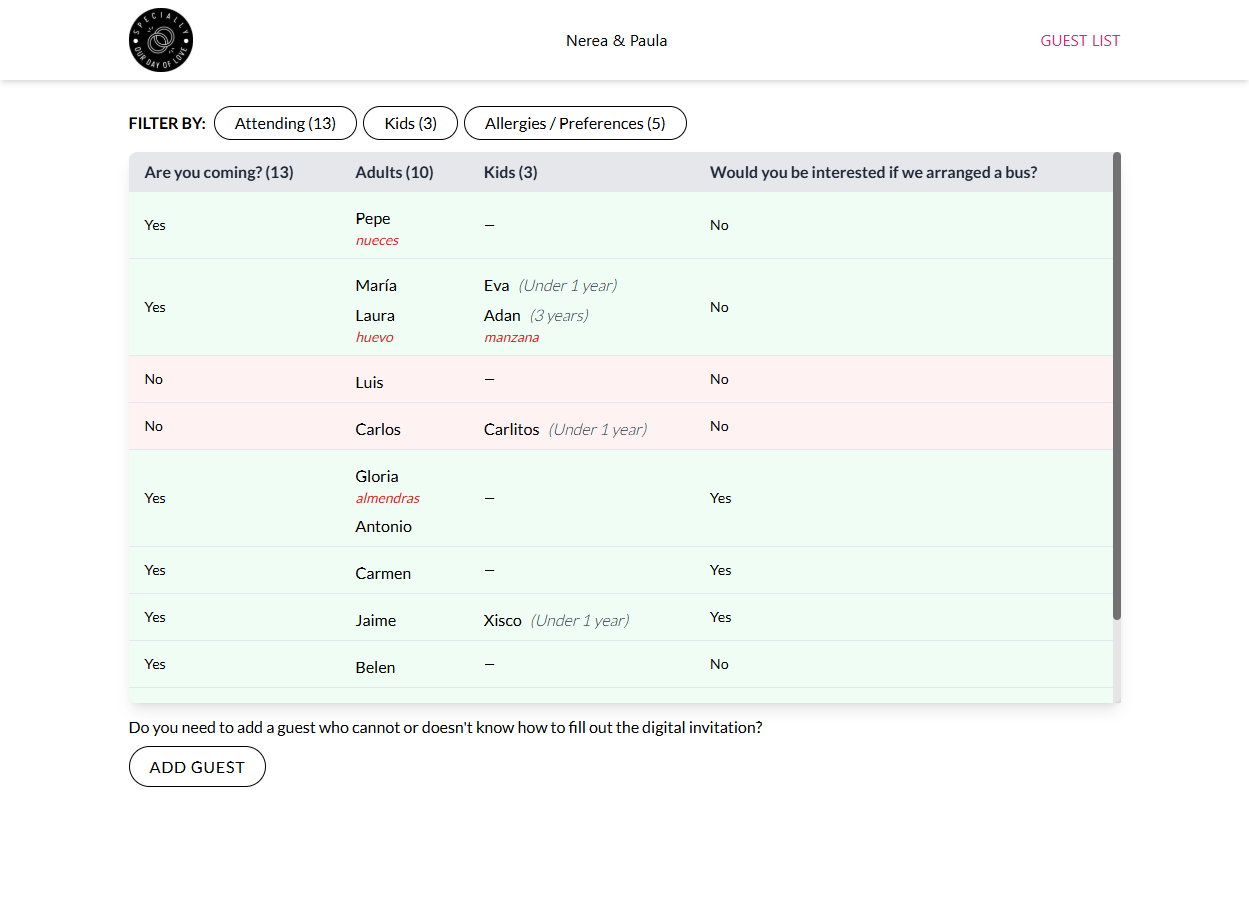Image resolution: width=1249 pixels, height=919 pixels.
Task: Click Carlos row's attending answer No
Action: 153,426
